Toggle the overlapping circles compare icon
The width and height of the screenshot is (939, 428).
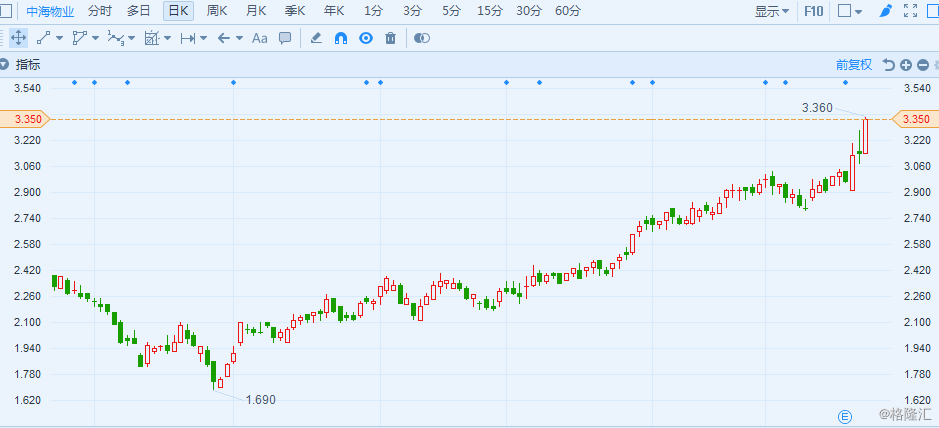[x=422, y=38]
